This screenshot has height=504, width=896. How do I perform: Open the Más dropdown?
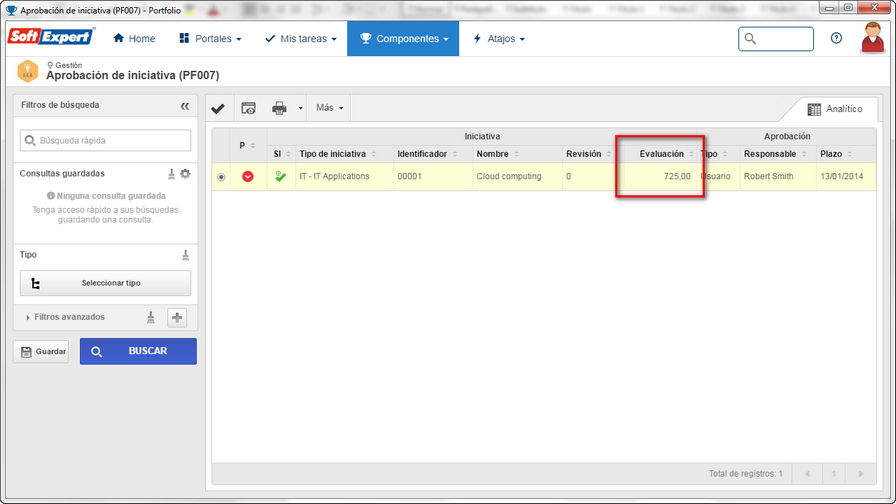[x=329, y=107]
